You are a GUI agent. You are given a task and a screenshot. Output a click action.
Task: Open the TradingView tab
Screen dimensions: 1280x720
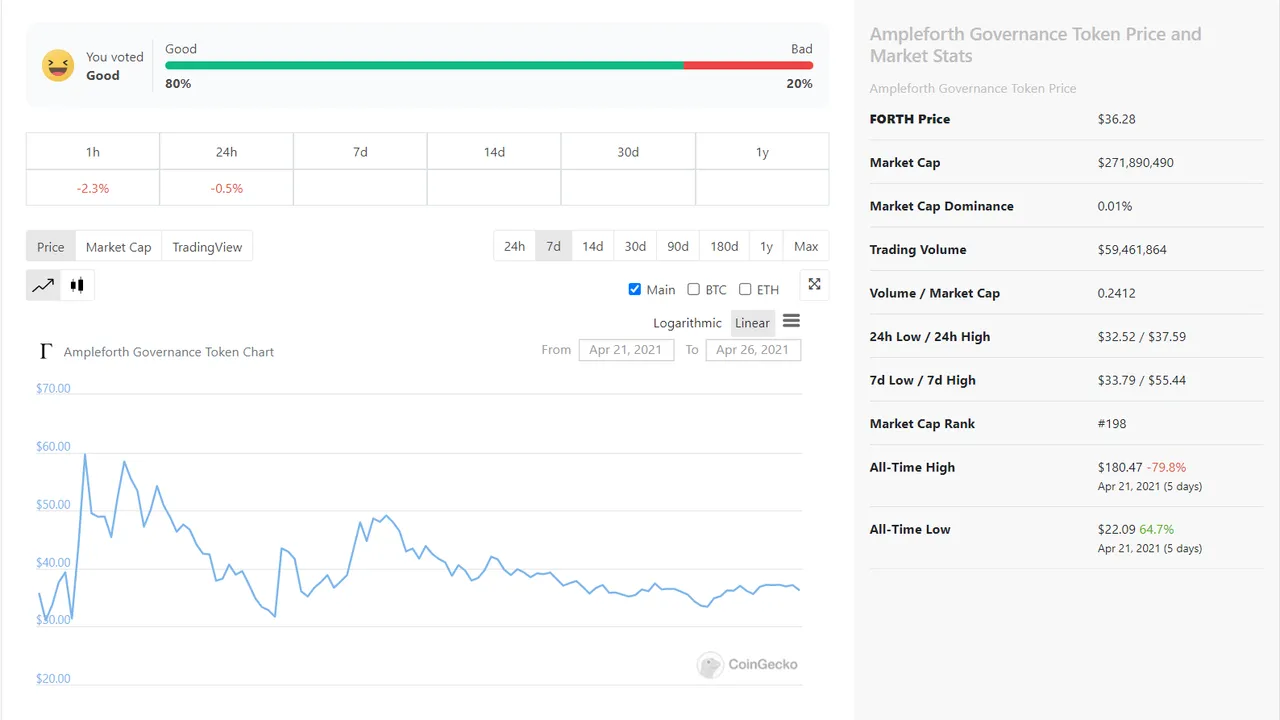click(x=207, y=247)
